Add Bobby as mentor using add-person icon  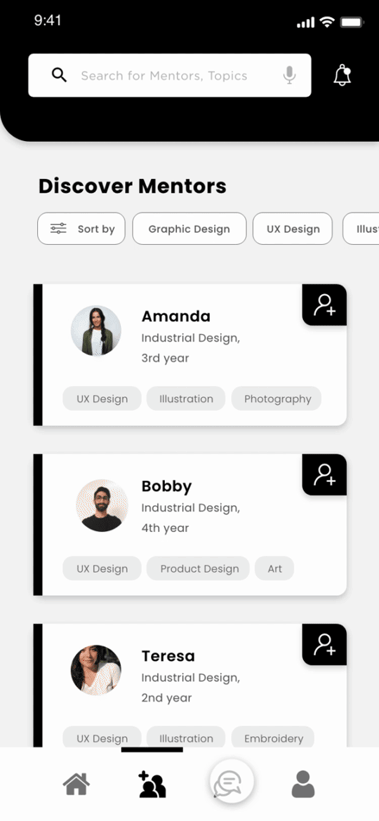tap(325, 474)
